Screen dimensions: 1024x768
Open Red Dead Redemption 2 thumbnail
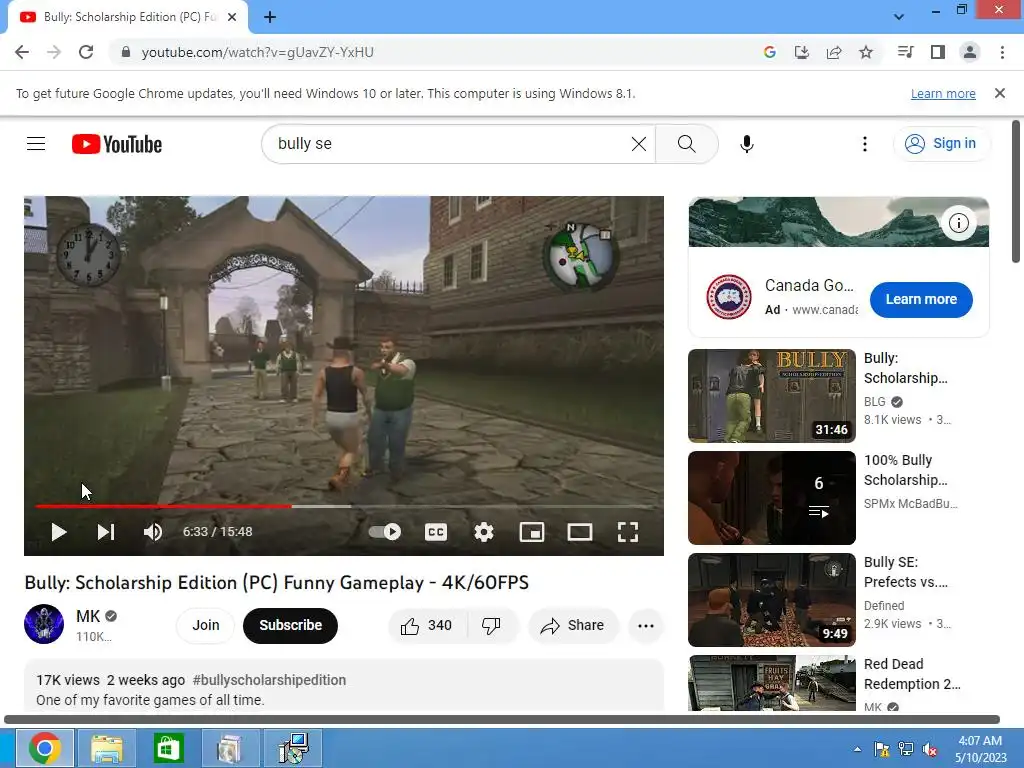point(772,683)
